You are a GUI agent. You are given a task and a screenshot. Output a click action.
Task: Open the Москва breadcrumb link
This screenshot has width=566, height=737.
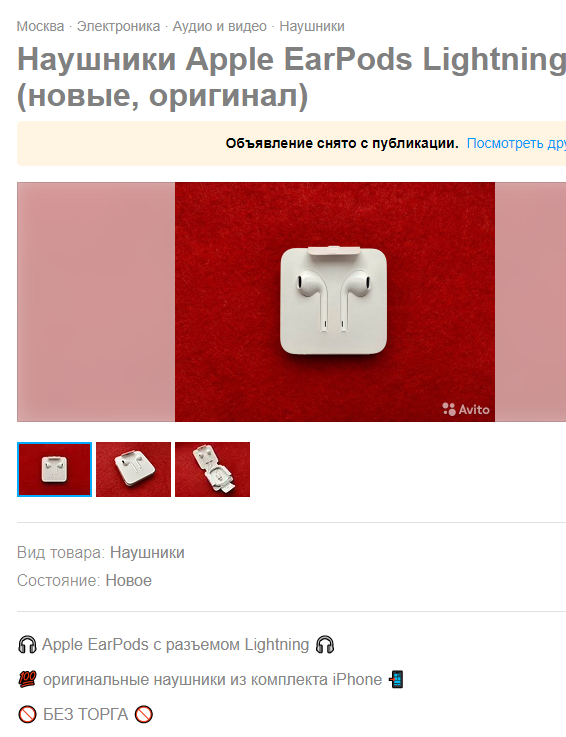point(40,26)
